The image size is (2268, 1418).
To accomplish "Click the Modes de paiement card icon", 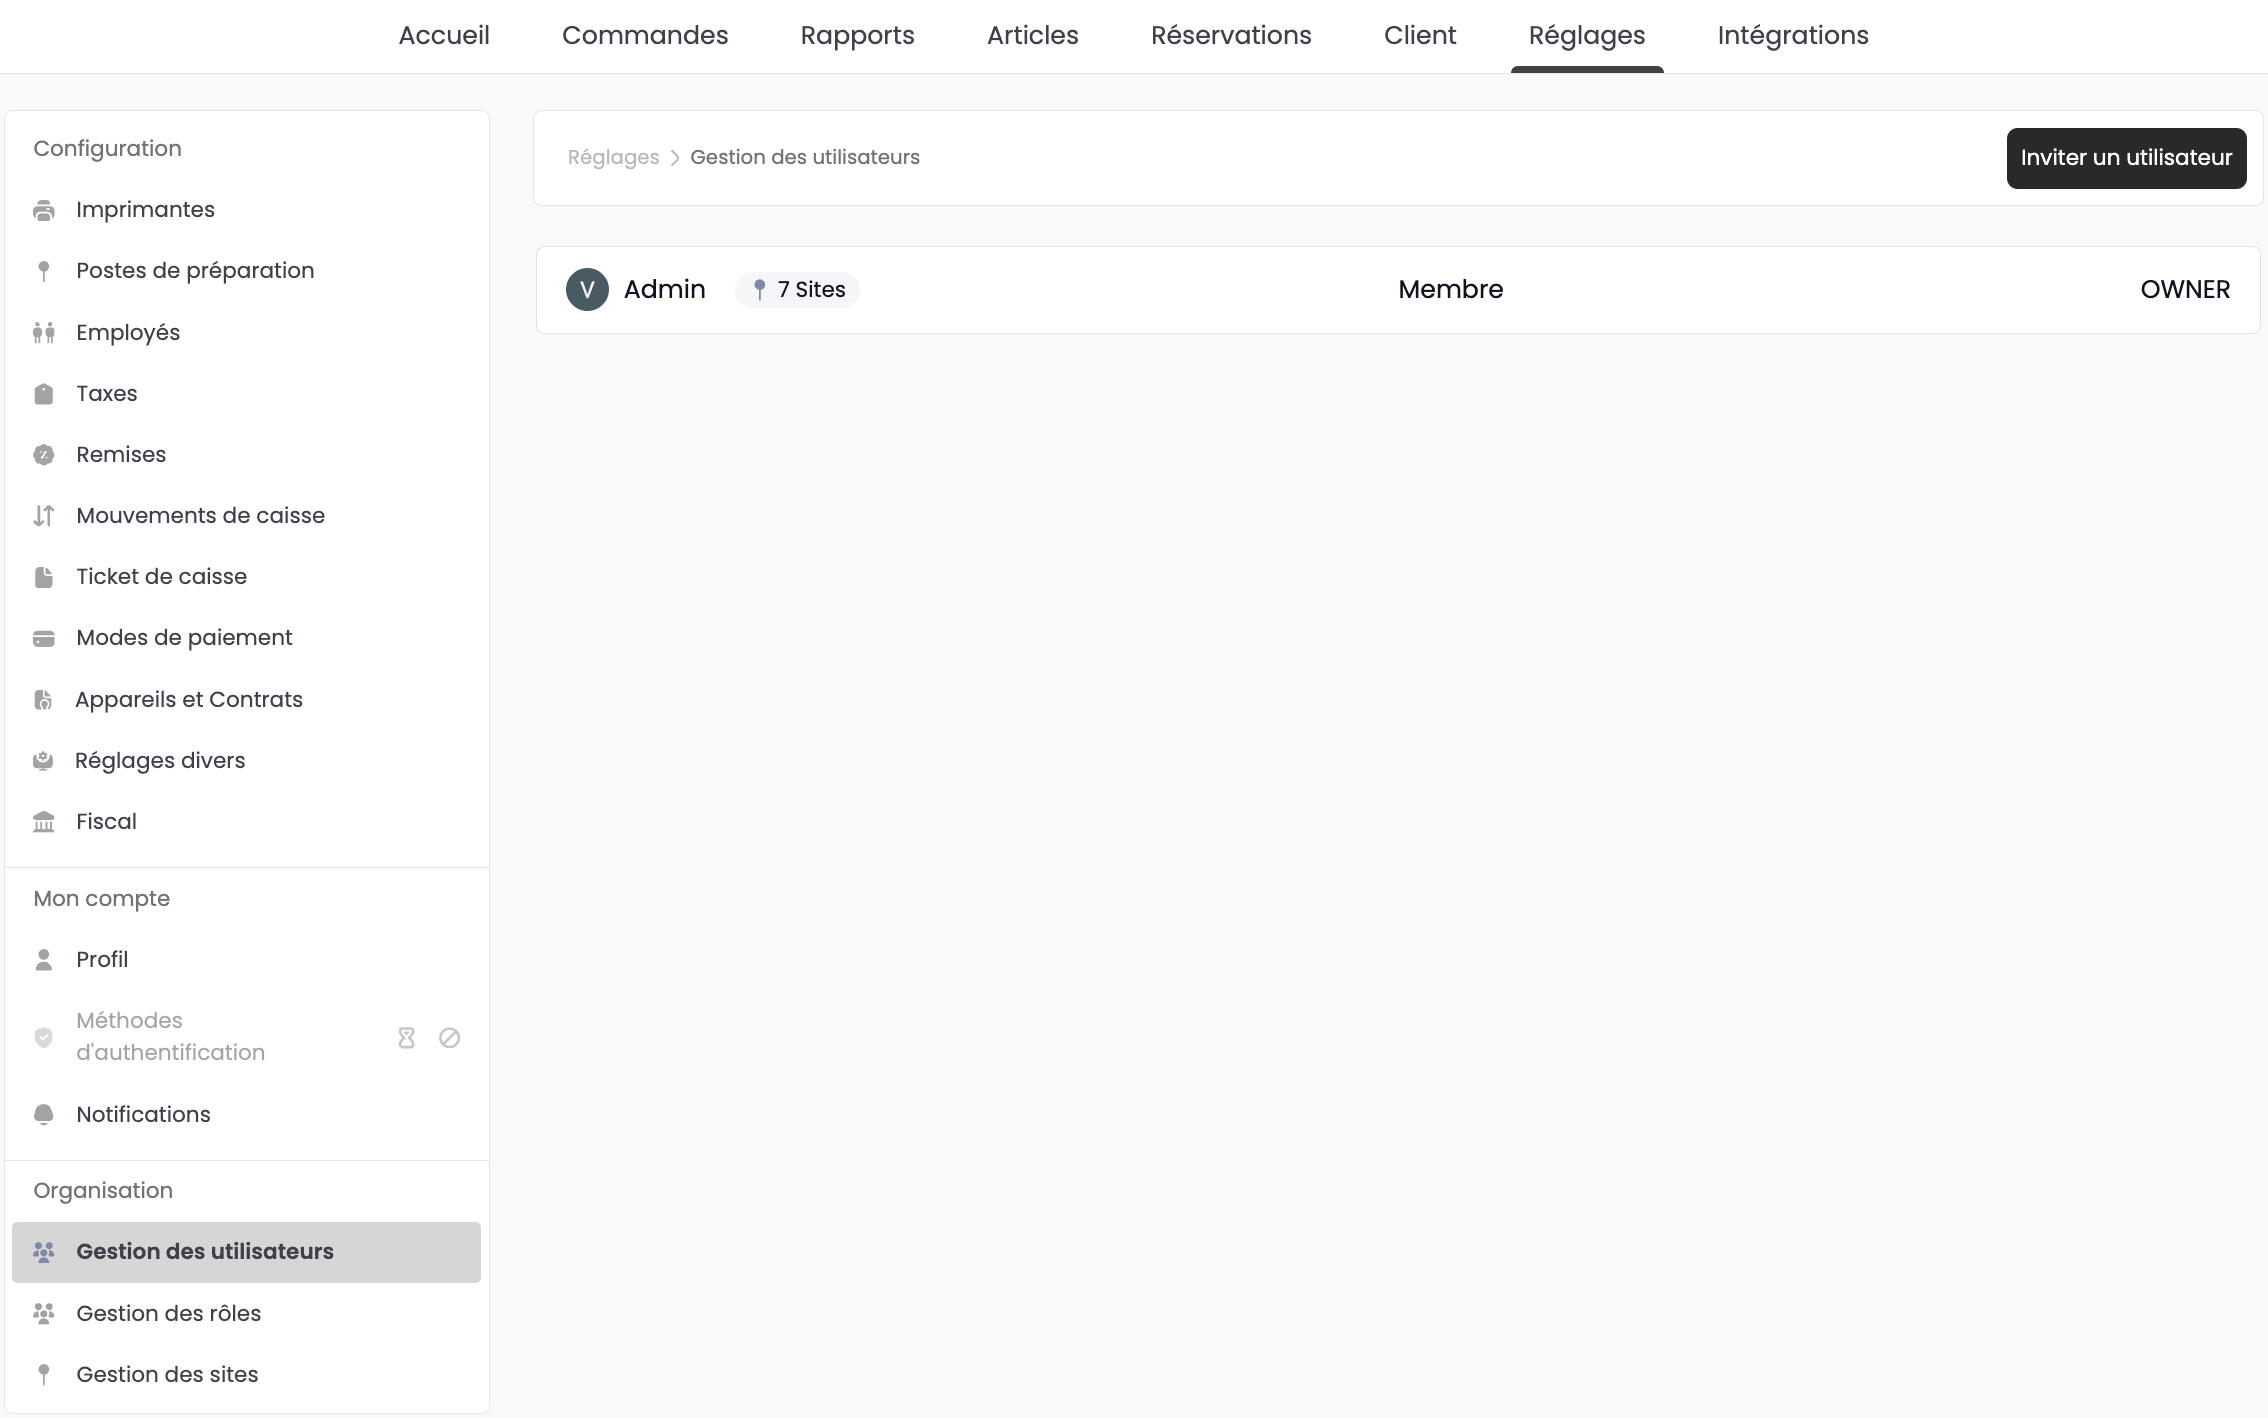I will [44, 638].
